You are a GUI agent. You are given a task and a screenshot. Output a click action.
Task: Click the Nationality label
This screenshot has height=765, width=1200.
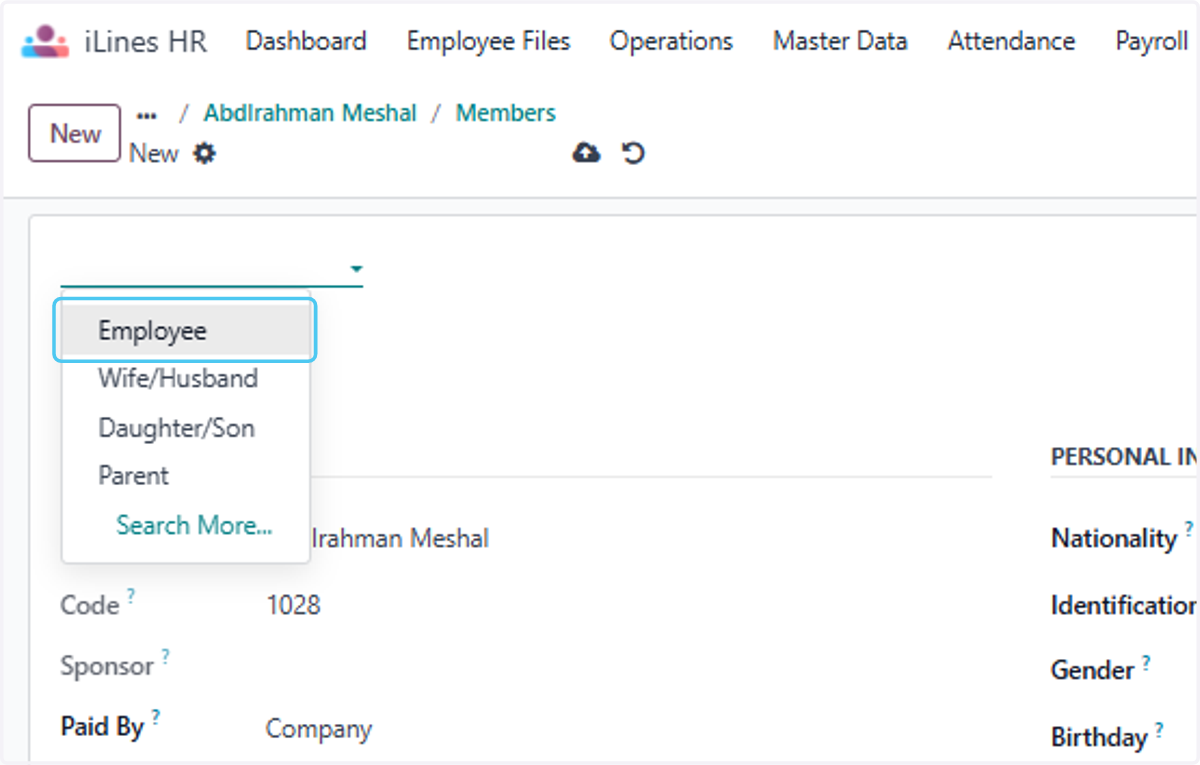click(x=1114, y=538)
